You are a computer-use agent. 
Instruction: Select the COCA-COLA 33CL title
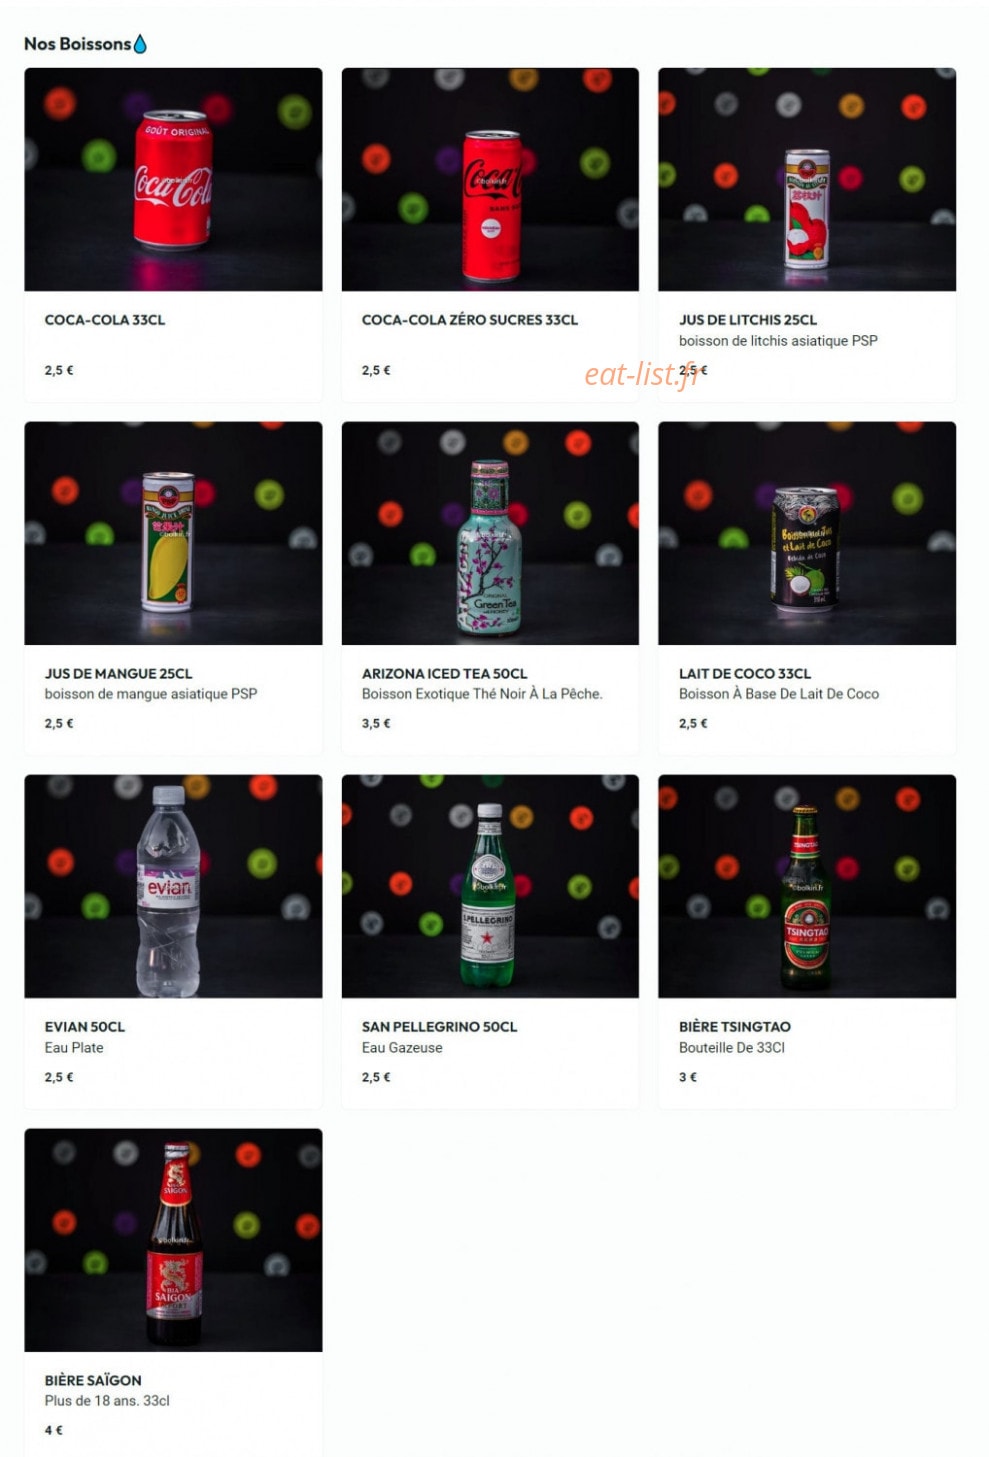pos(105,320)
